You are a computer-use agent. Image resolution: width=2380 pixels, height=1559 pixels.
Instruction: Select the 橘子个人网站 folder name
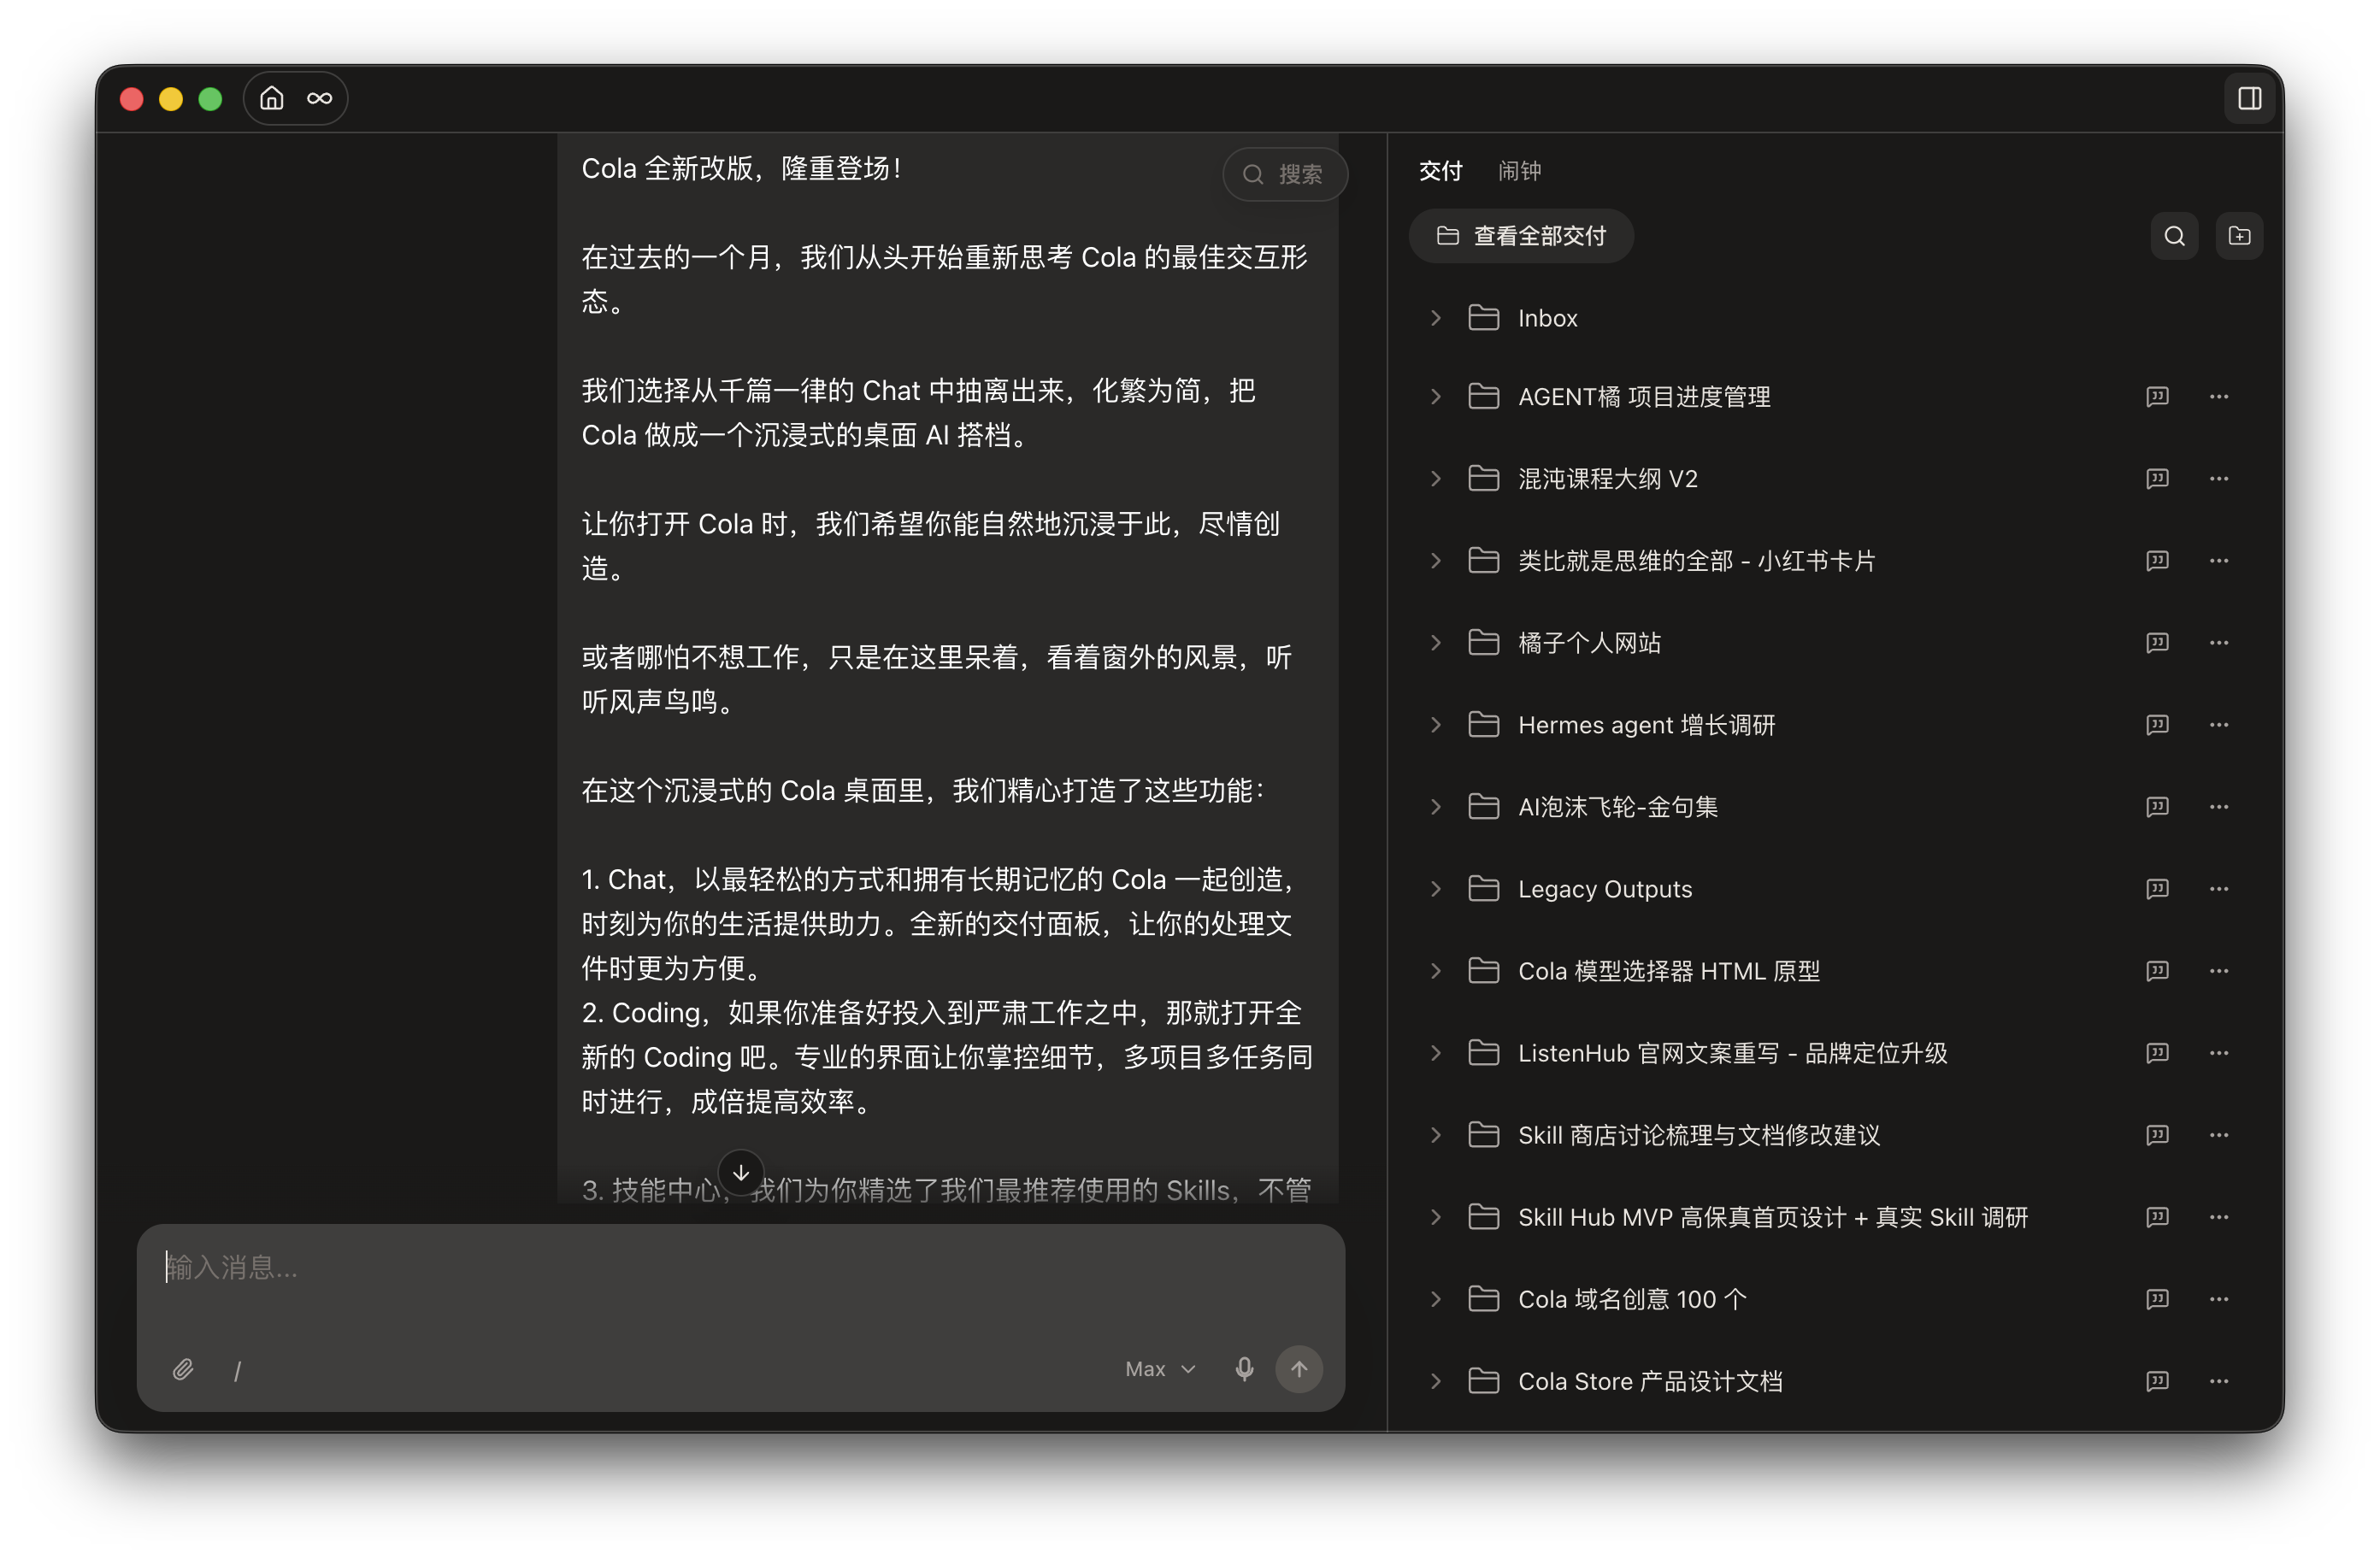click(1589, 643)
